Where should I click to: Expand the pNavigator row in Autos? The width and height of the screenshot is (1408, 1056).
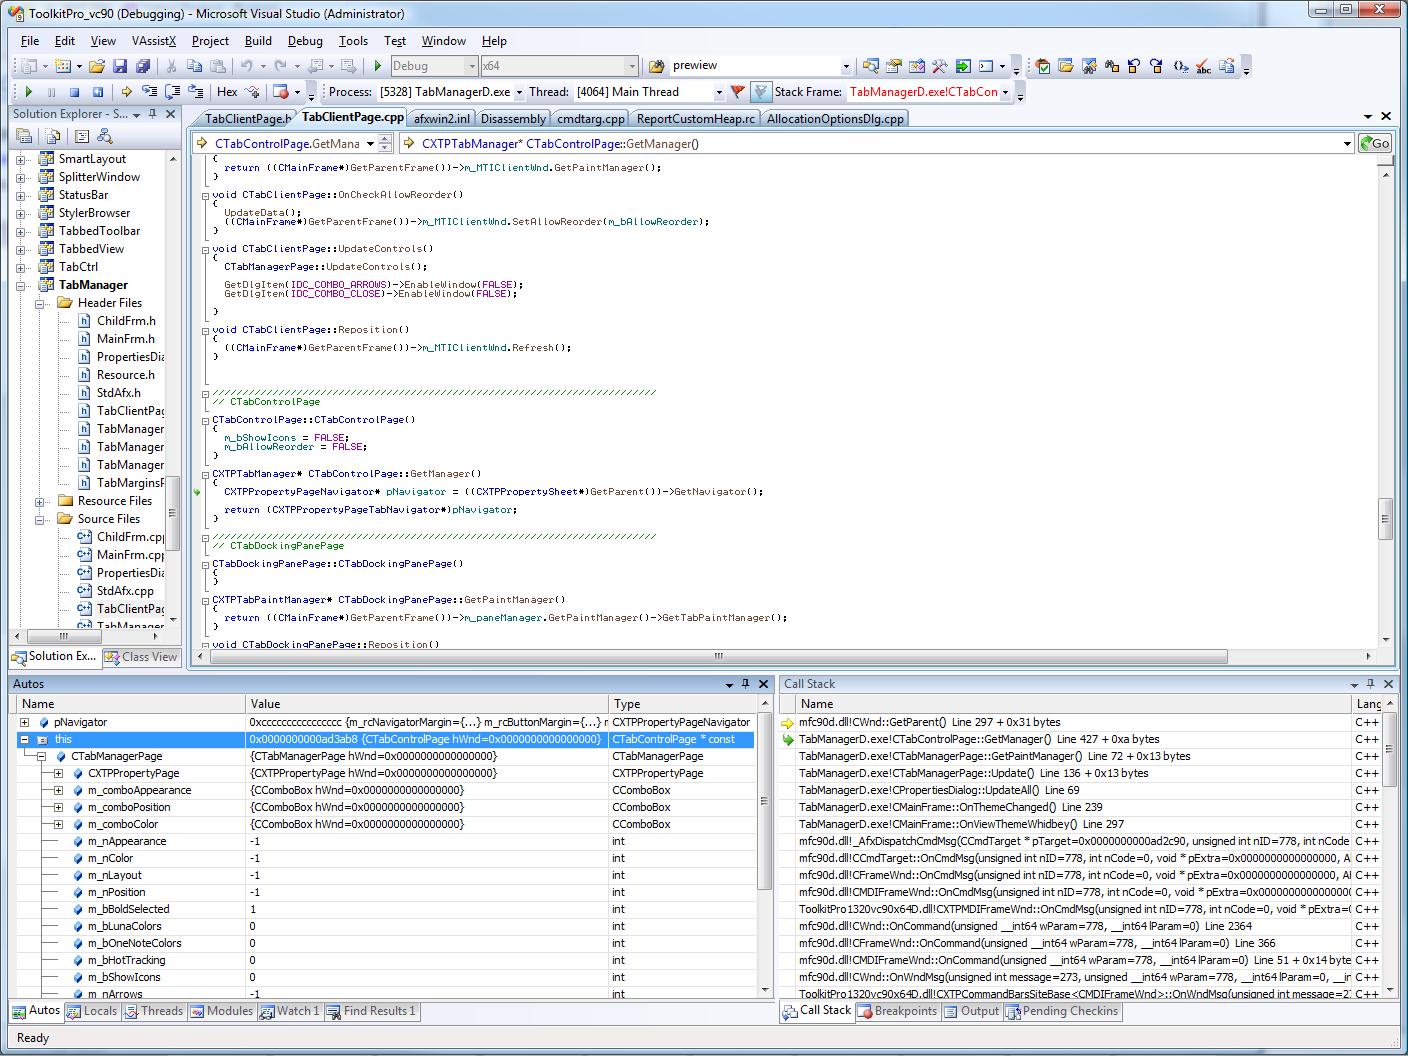click(24, 722)
